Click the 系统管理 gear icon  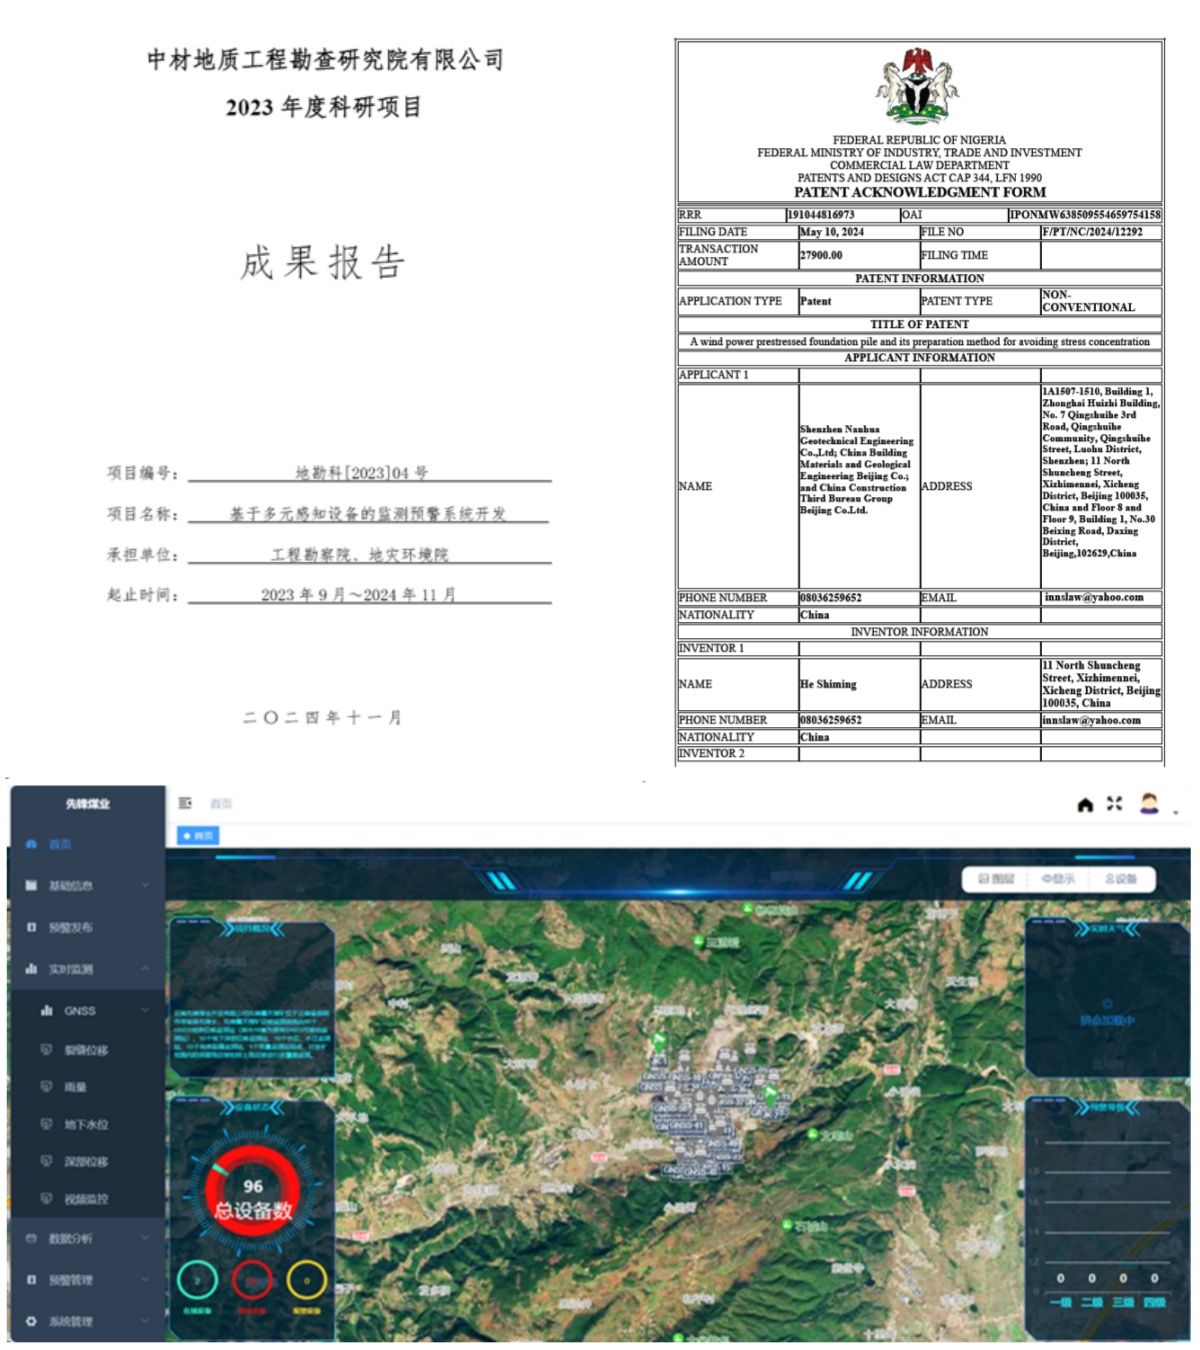click(x=31, y=1322)
